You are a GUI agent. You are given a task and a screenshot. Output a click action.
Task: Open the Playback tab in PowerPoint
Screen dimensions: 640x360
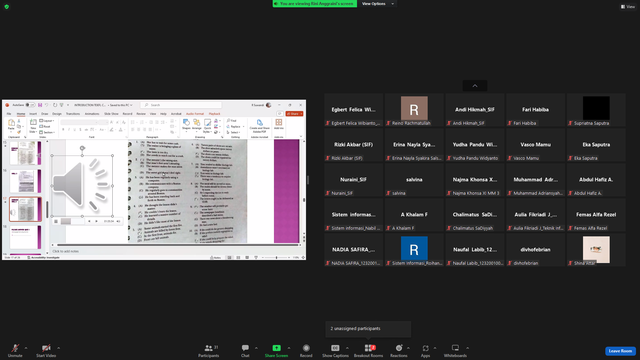click(215, 114)
